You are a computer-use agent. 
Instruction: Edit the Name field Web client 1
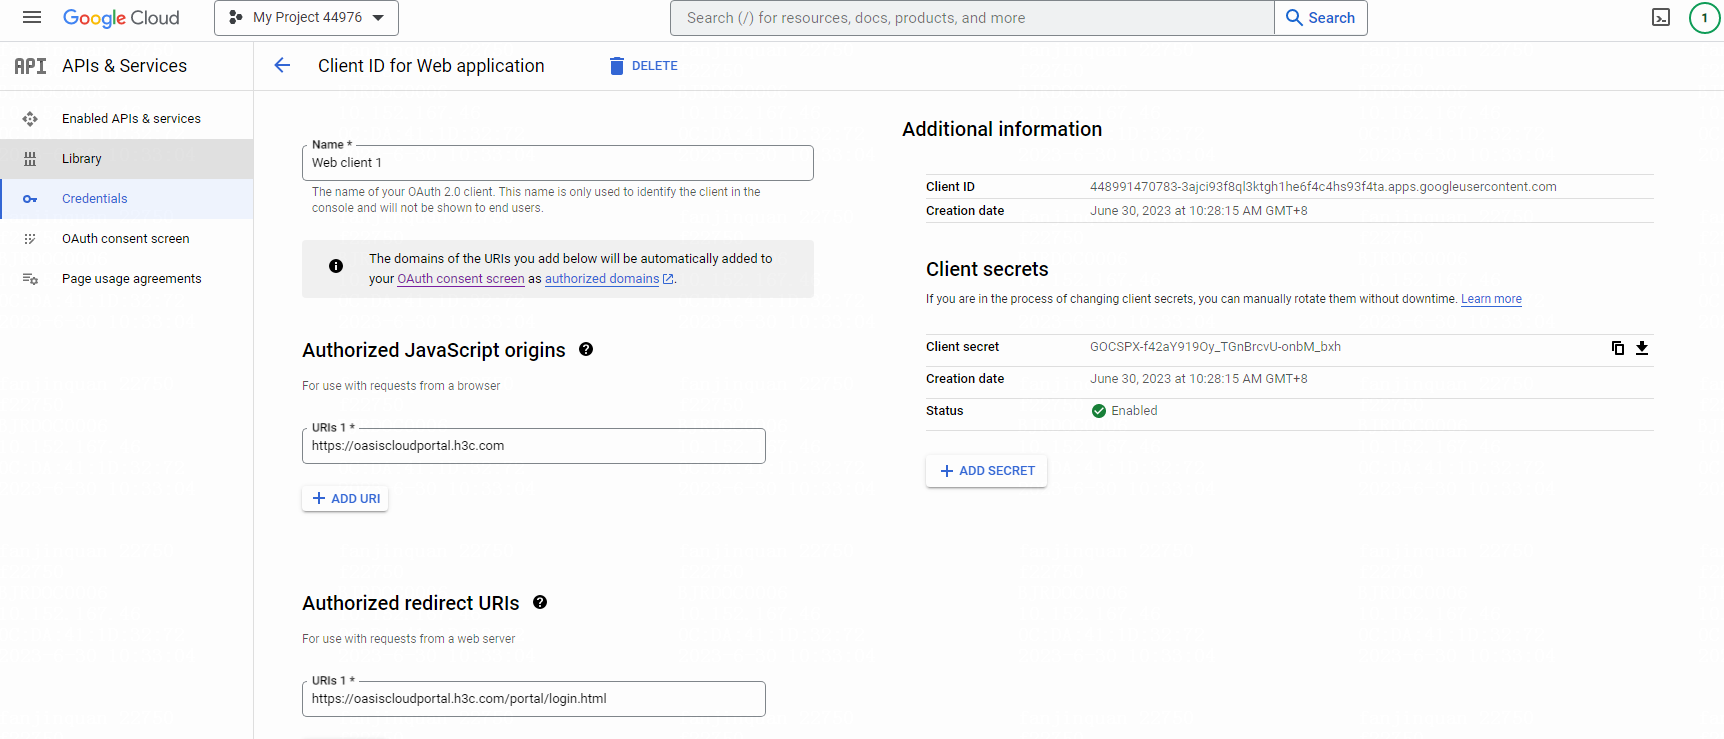tap(558, 163)
